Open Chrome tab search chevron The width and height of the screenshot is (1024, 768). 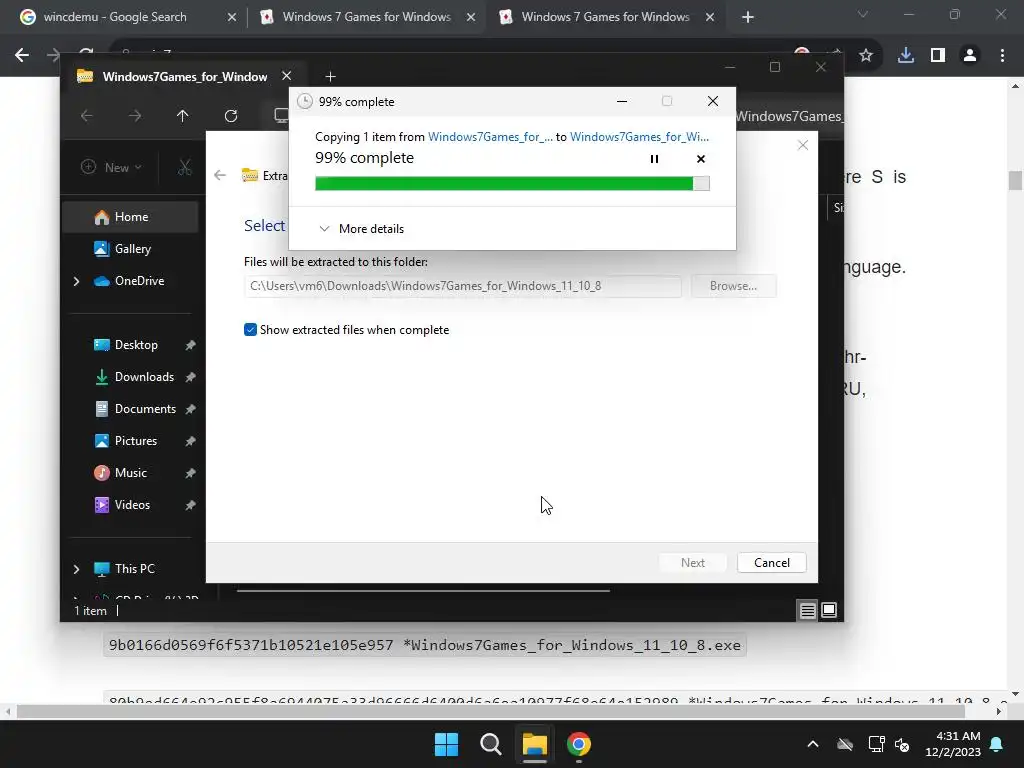tap(863, 14)
